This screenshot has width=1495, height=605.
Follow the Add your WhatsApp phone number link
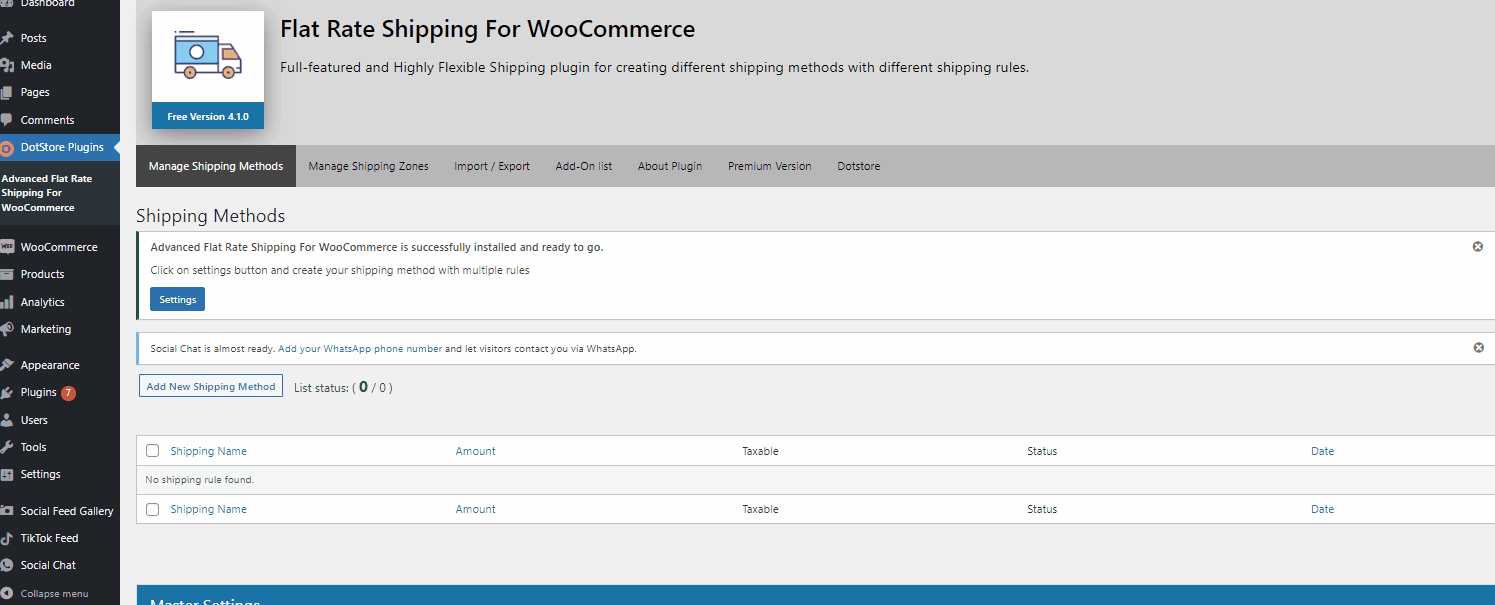(x=360, y=349)
